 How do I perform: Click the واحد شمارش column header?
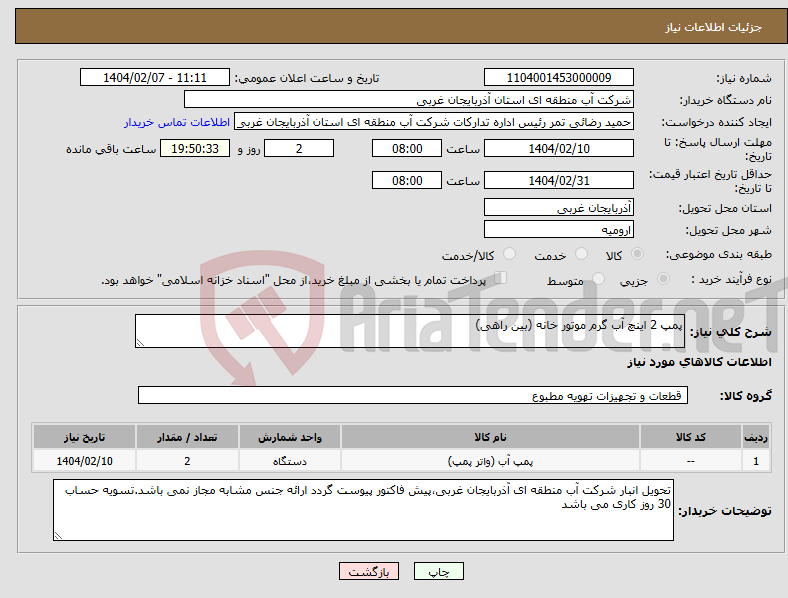(289, 437)
